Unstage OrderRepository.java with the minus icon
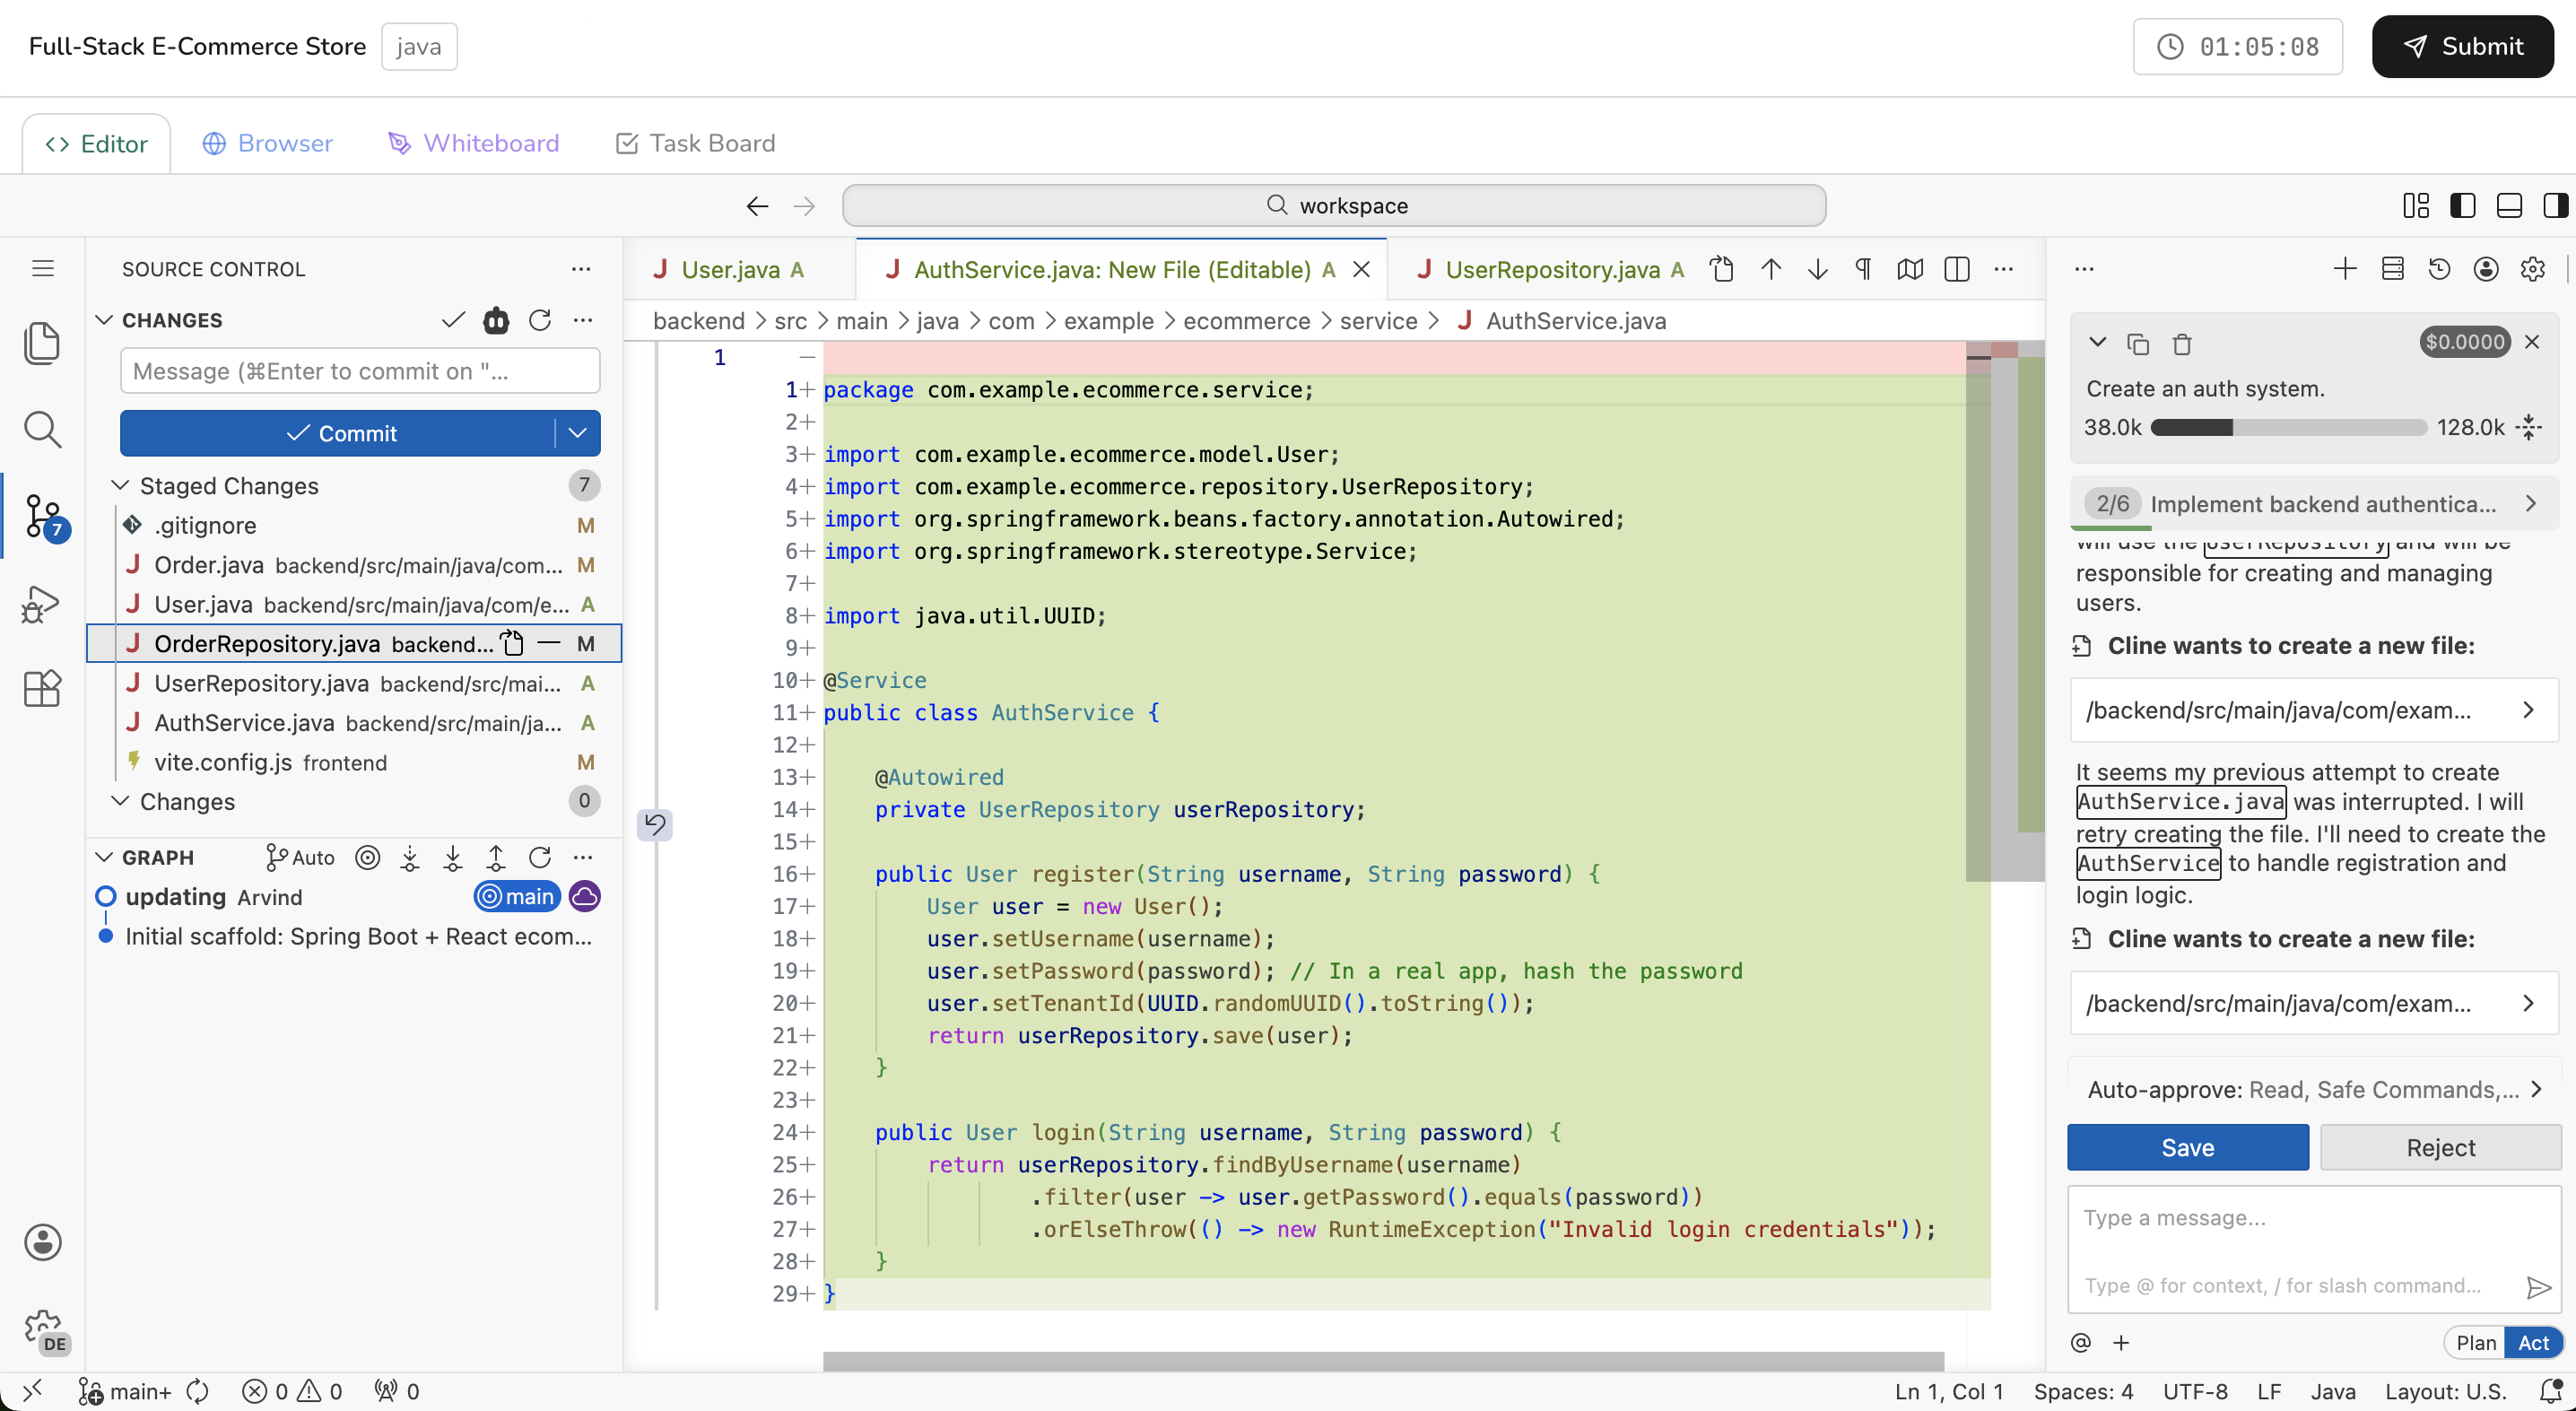This screenshot has width=2576, height=1411. (x=548, y=643)
